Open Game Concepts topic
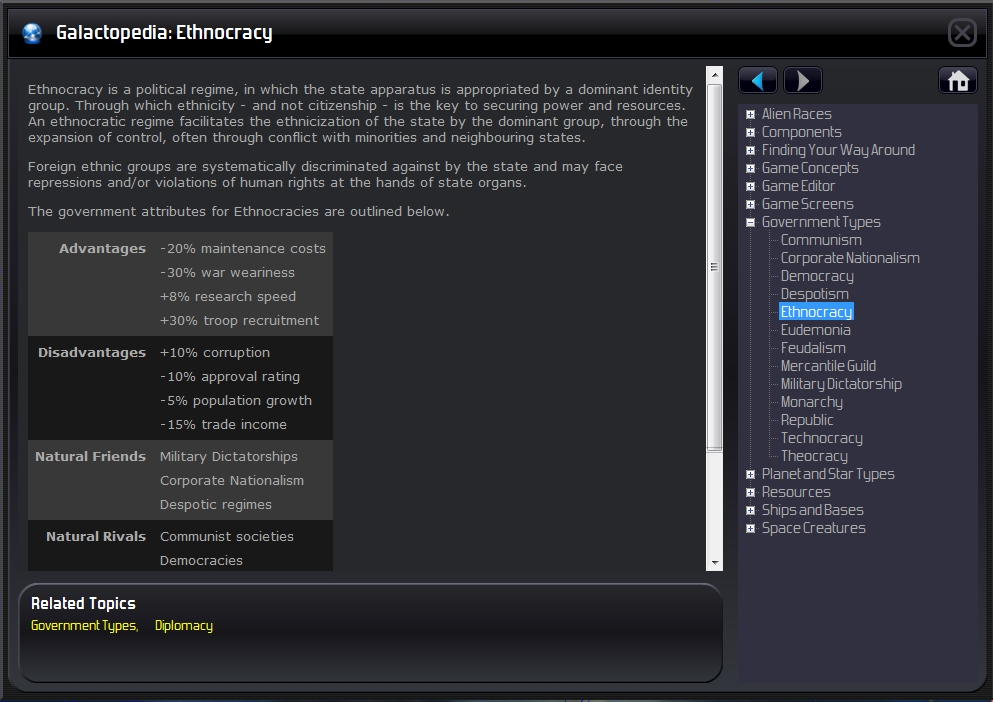This screenshot has width=993, height=702. tap(810, 168)
